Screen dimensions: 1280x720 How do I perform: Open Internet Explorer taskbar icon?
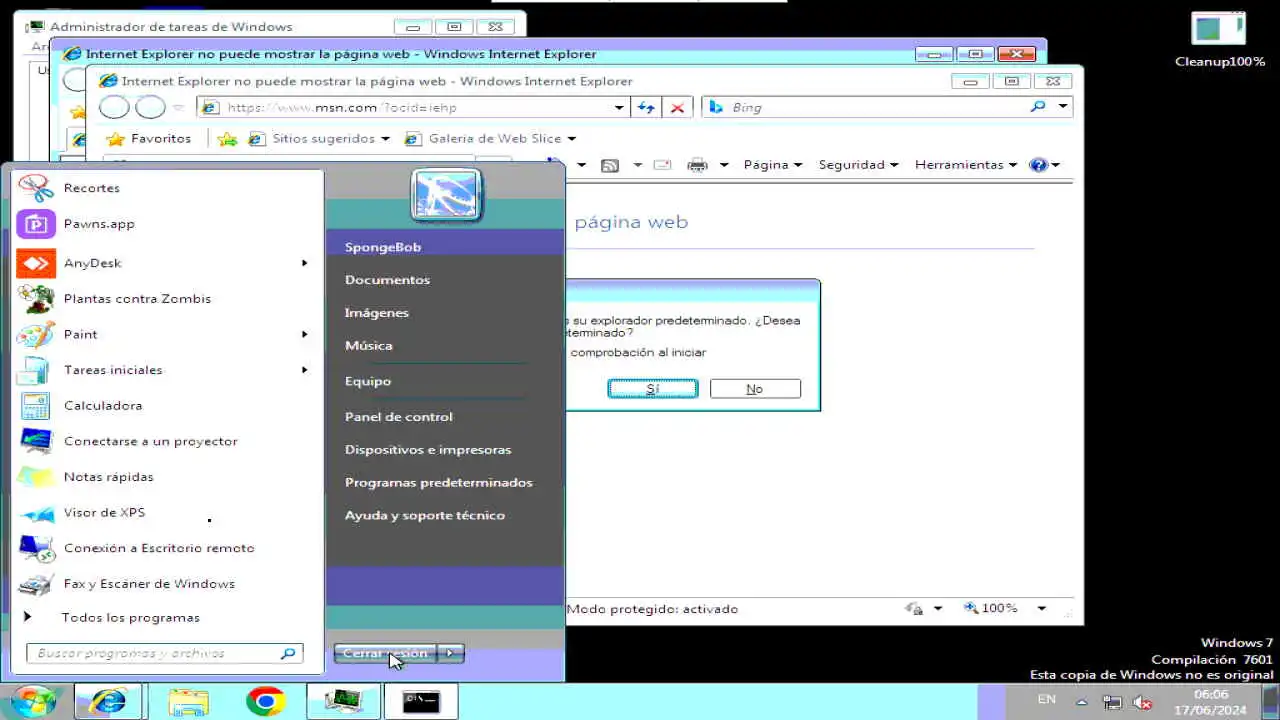[108, 702]
